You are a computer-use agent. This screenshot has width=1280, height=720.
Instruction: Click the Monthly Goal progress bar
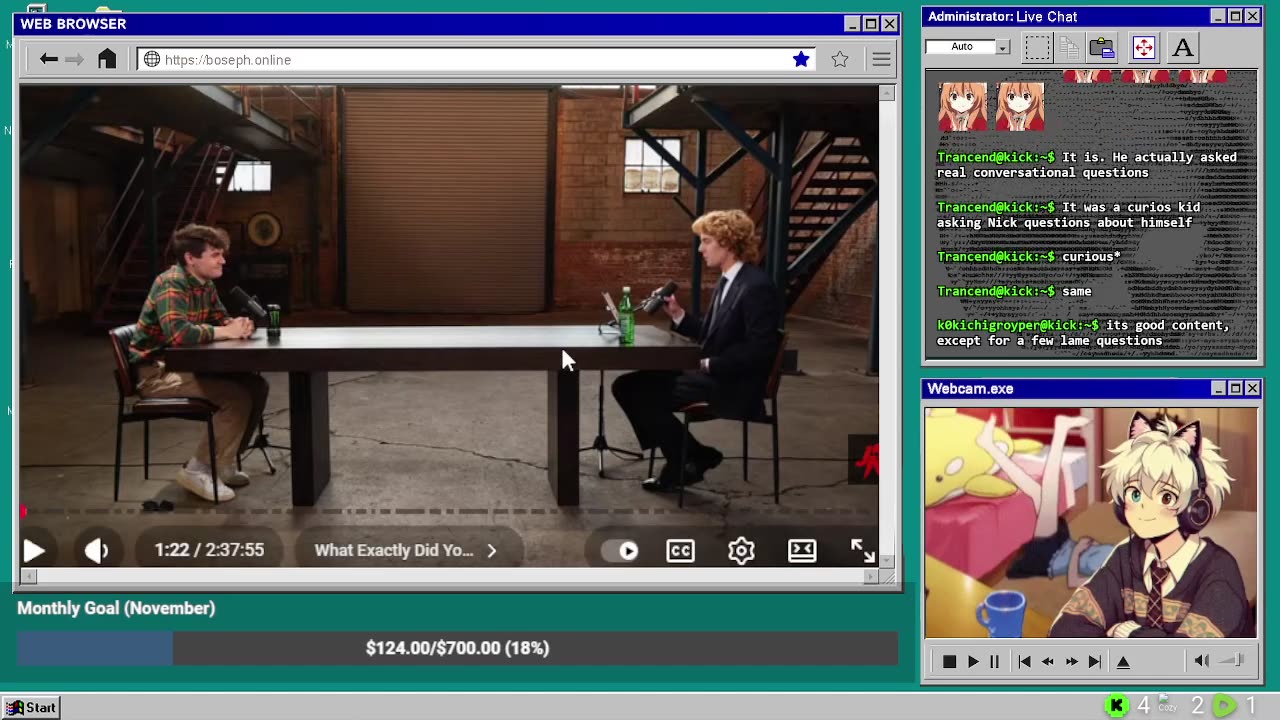click(457, 648)
